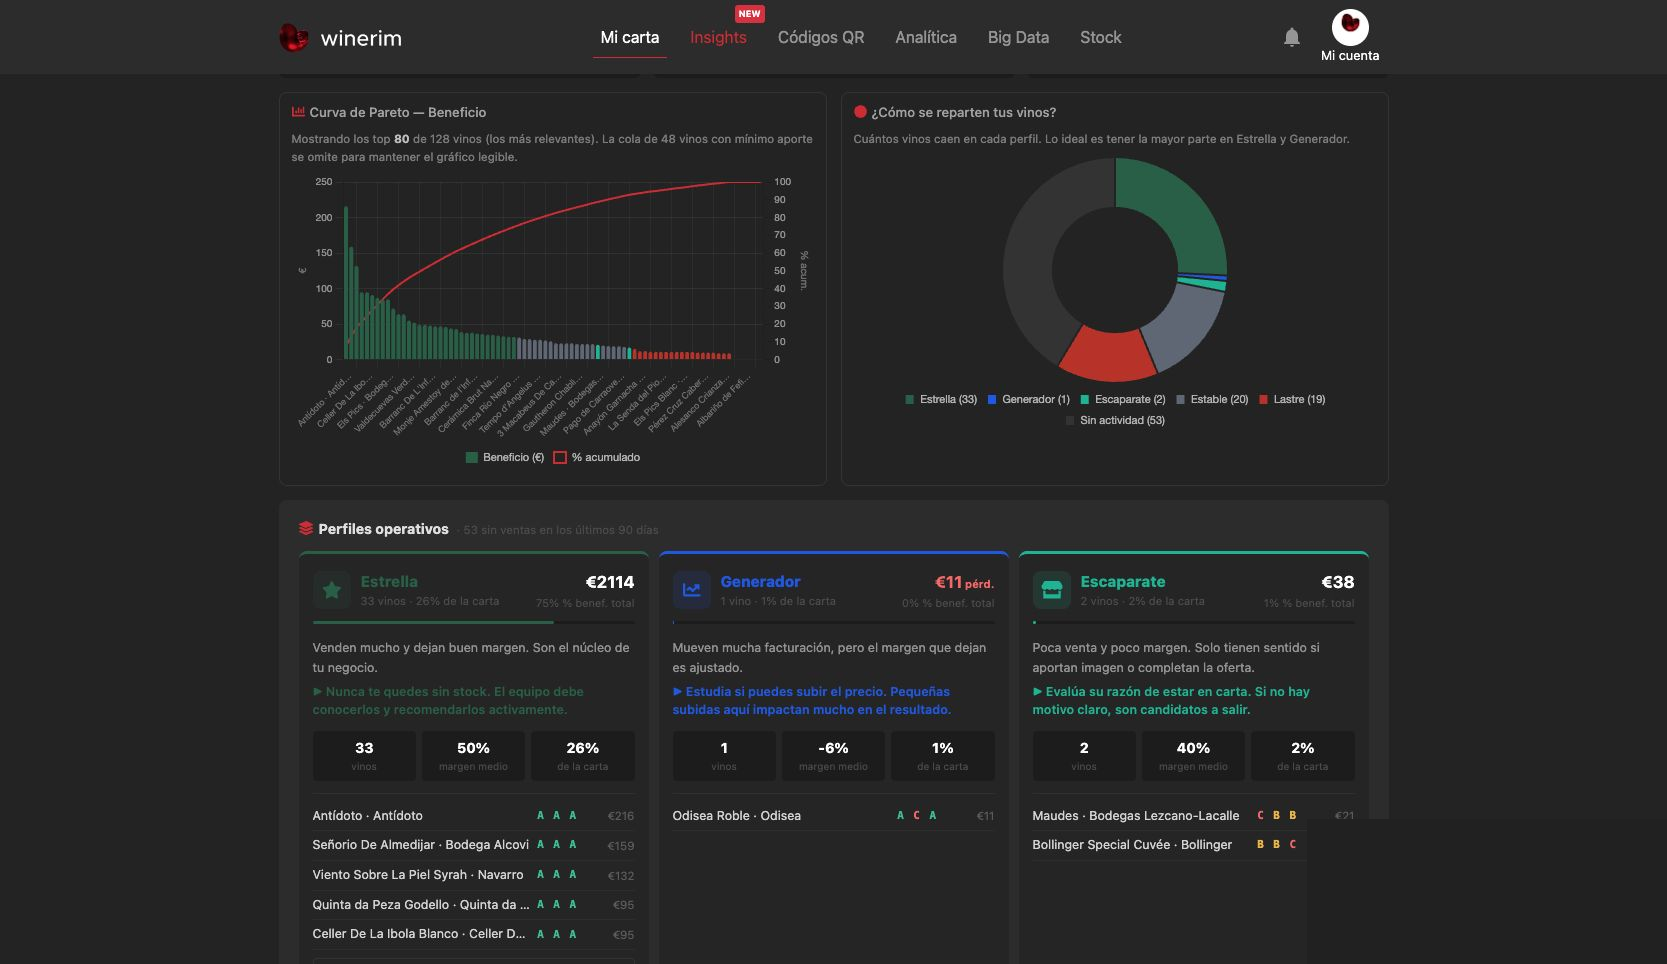Toggle the Beneficio (€) legend series
Image resolution: width=1667 pixels, height=964 pixels.
pos(505,457)
